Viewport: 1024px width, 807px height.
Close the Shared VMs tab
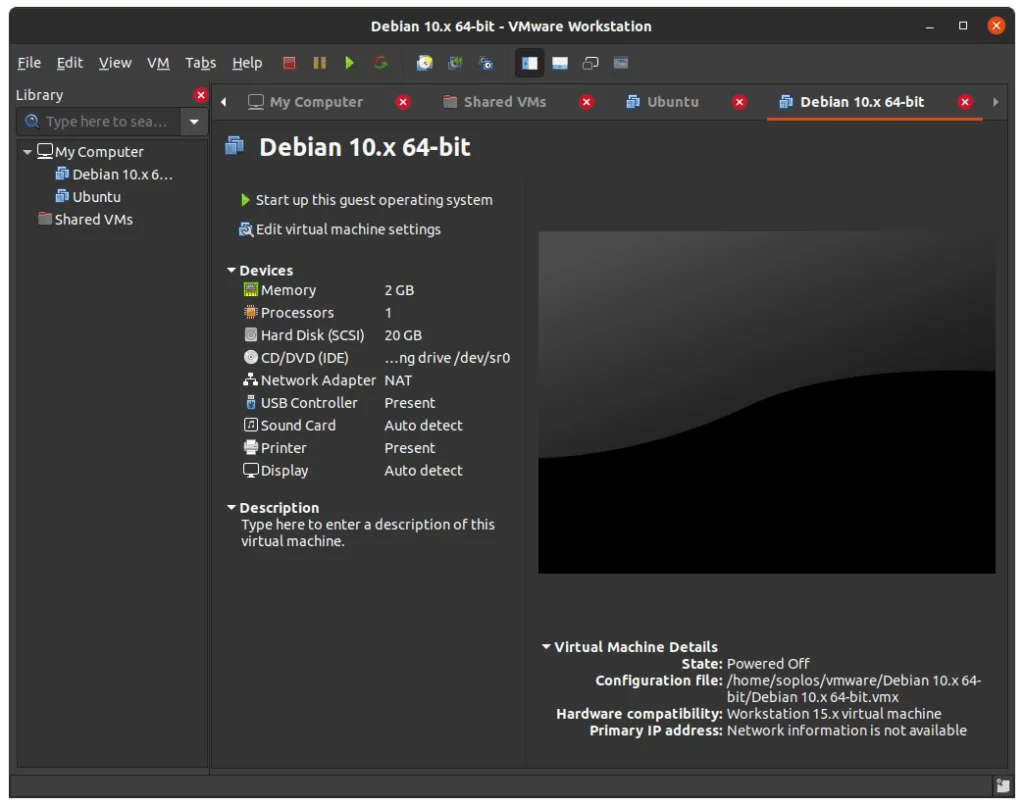pyautogui.click(x=586, y=102)
